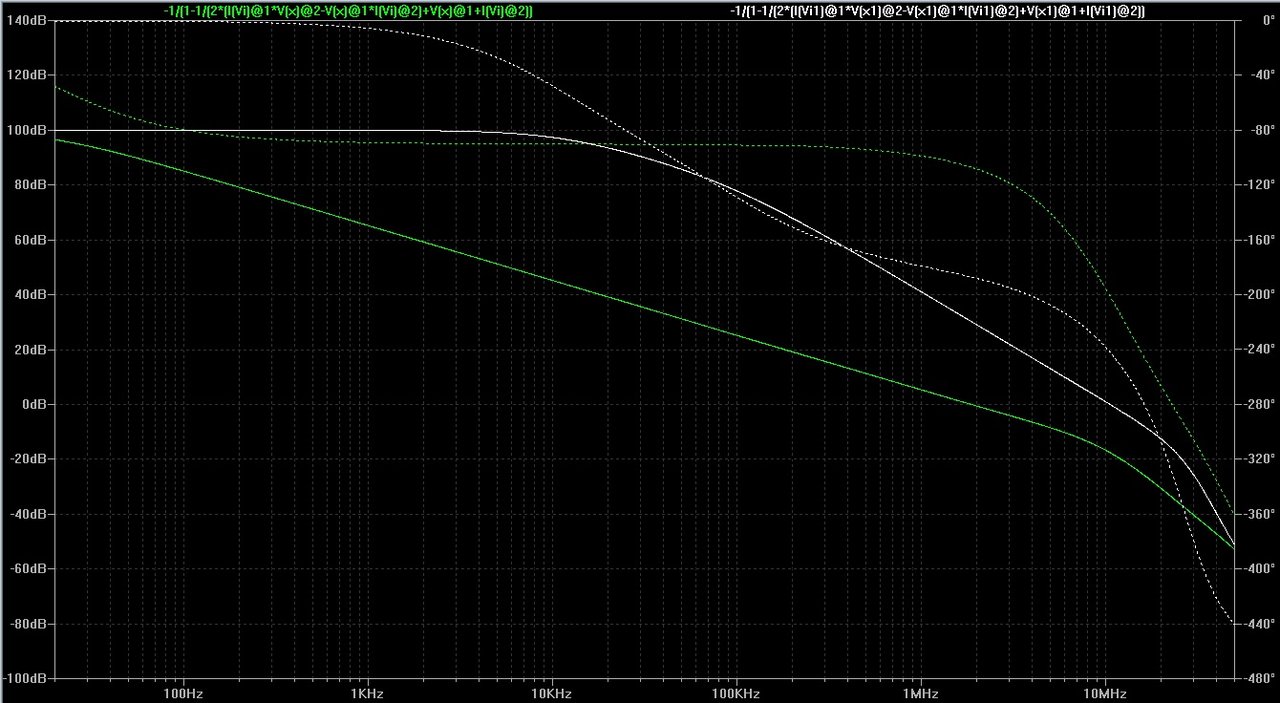
Task: Click the 0dB magnitude axis label
Action: (33, 405)
